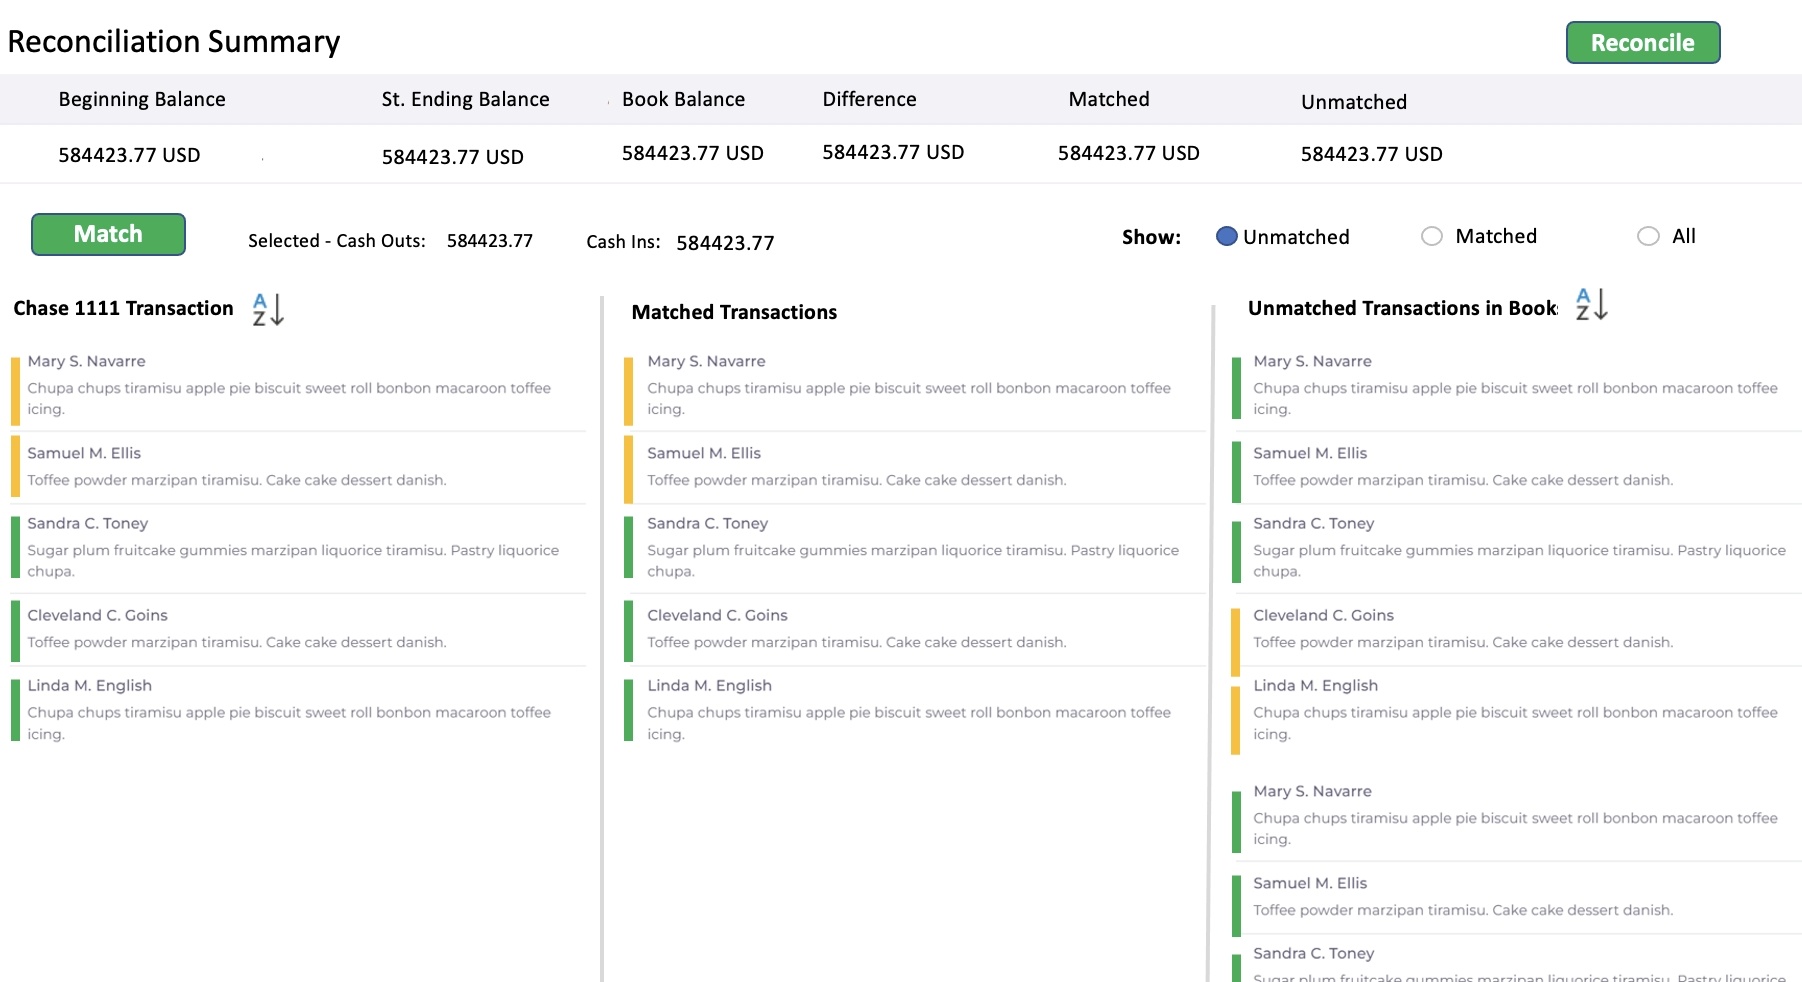
Task: Click the Cash Ins amount 584423.77
Action: pos(725,241)
